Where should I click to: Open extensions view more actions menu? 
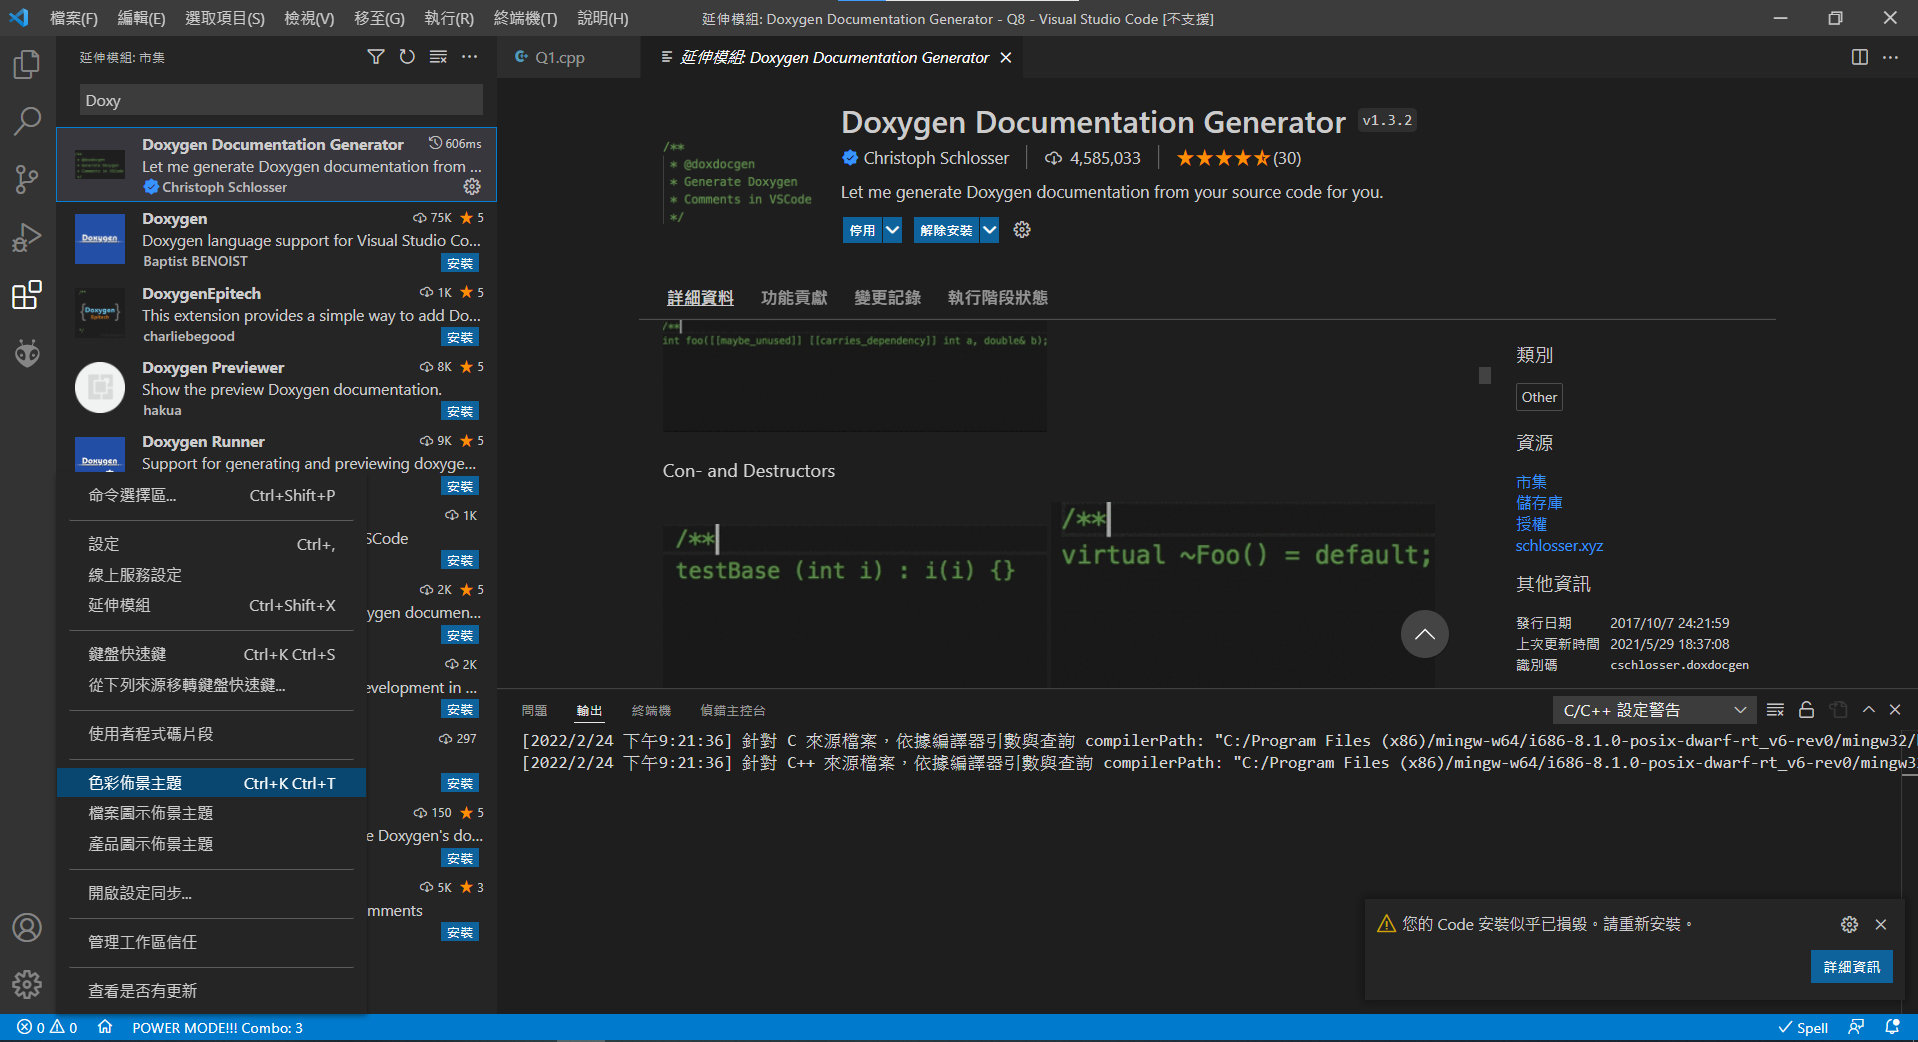pos(469,57)
